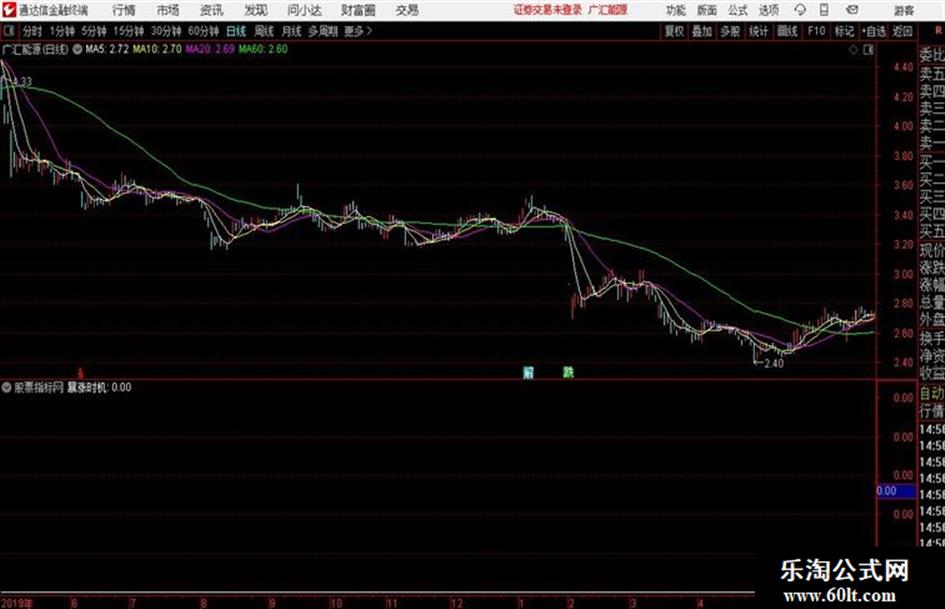Open the 发现 menu

(x=256, y=10)
